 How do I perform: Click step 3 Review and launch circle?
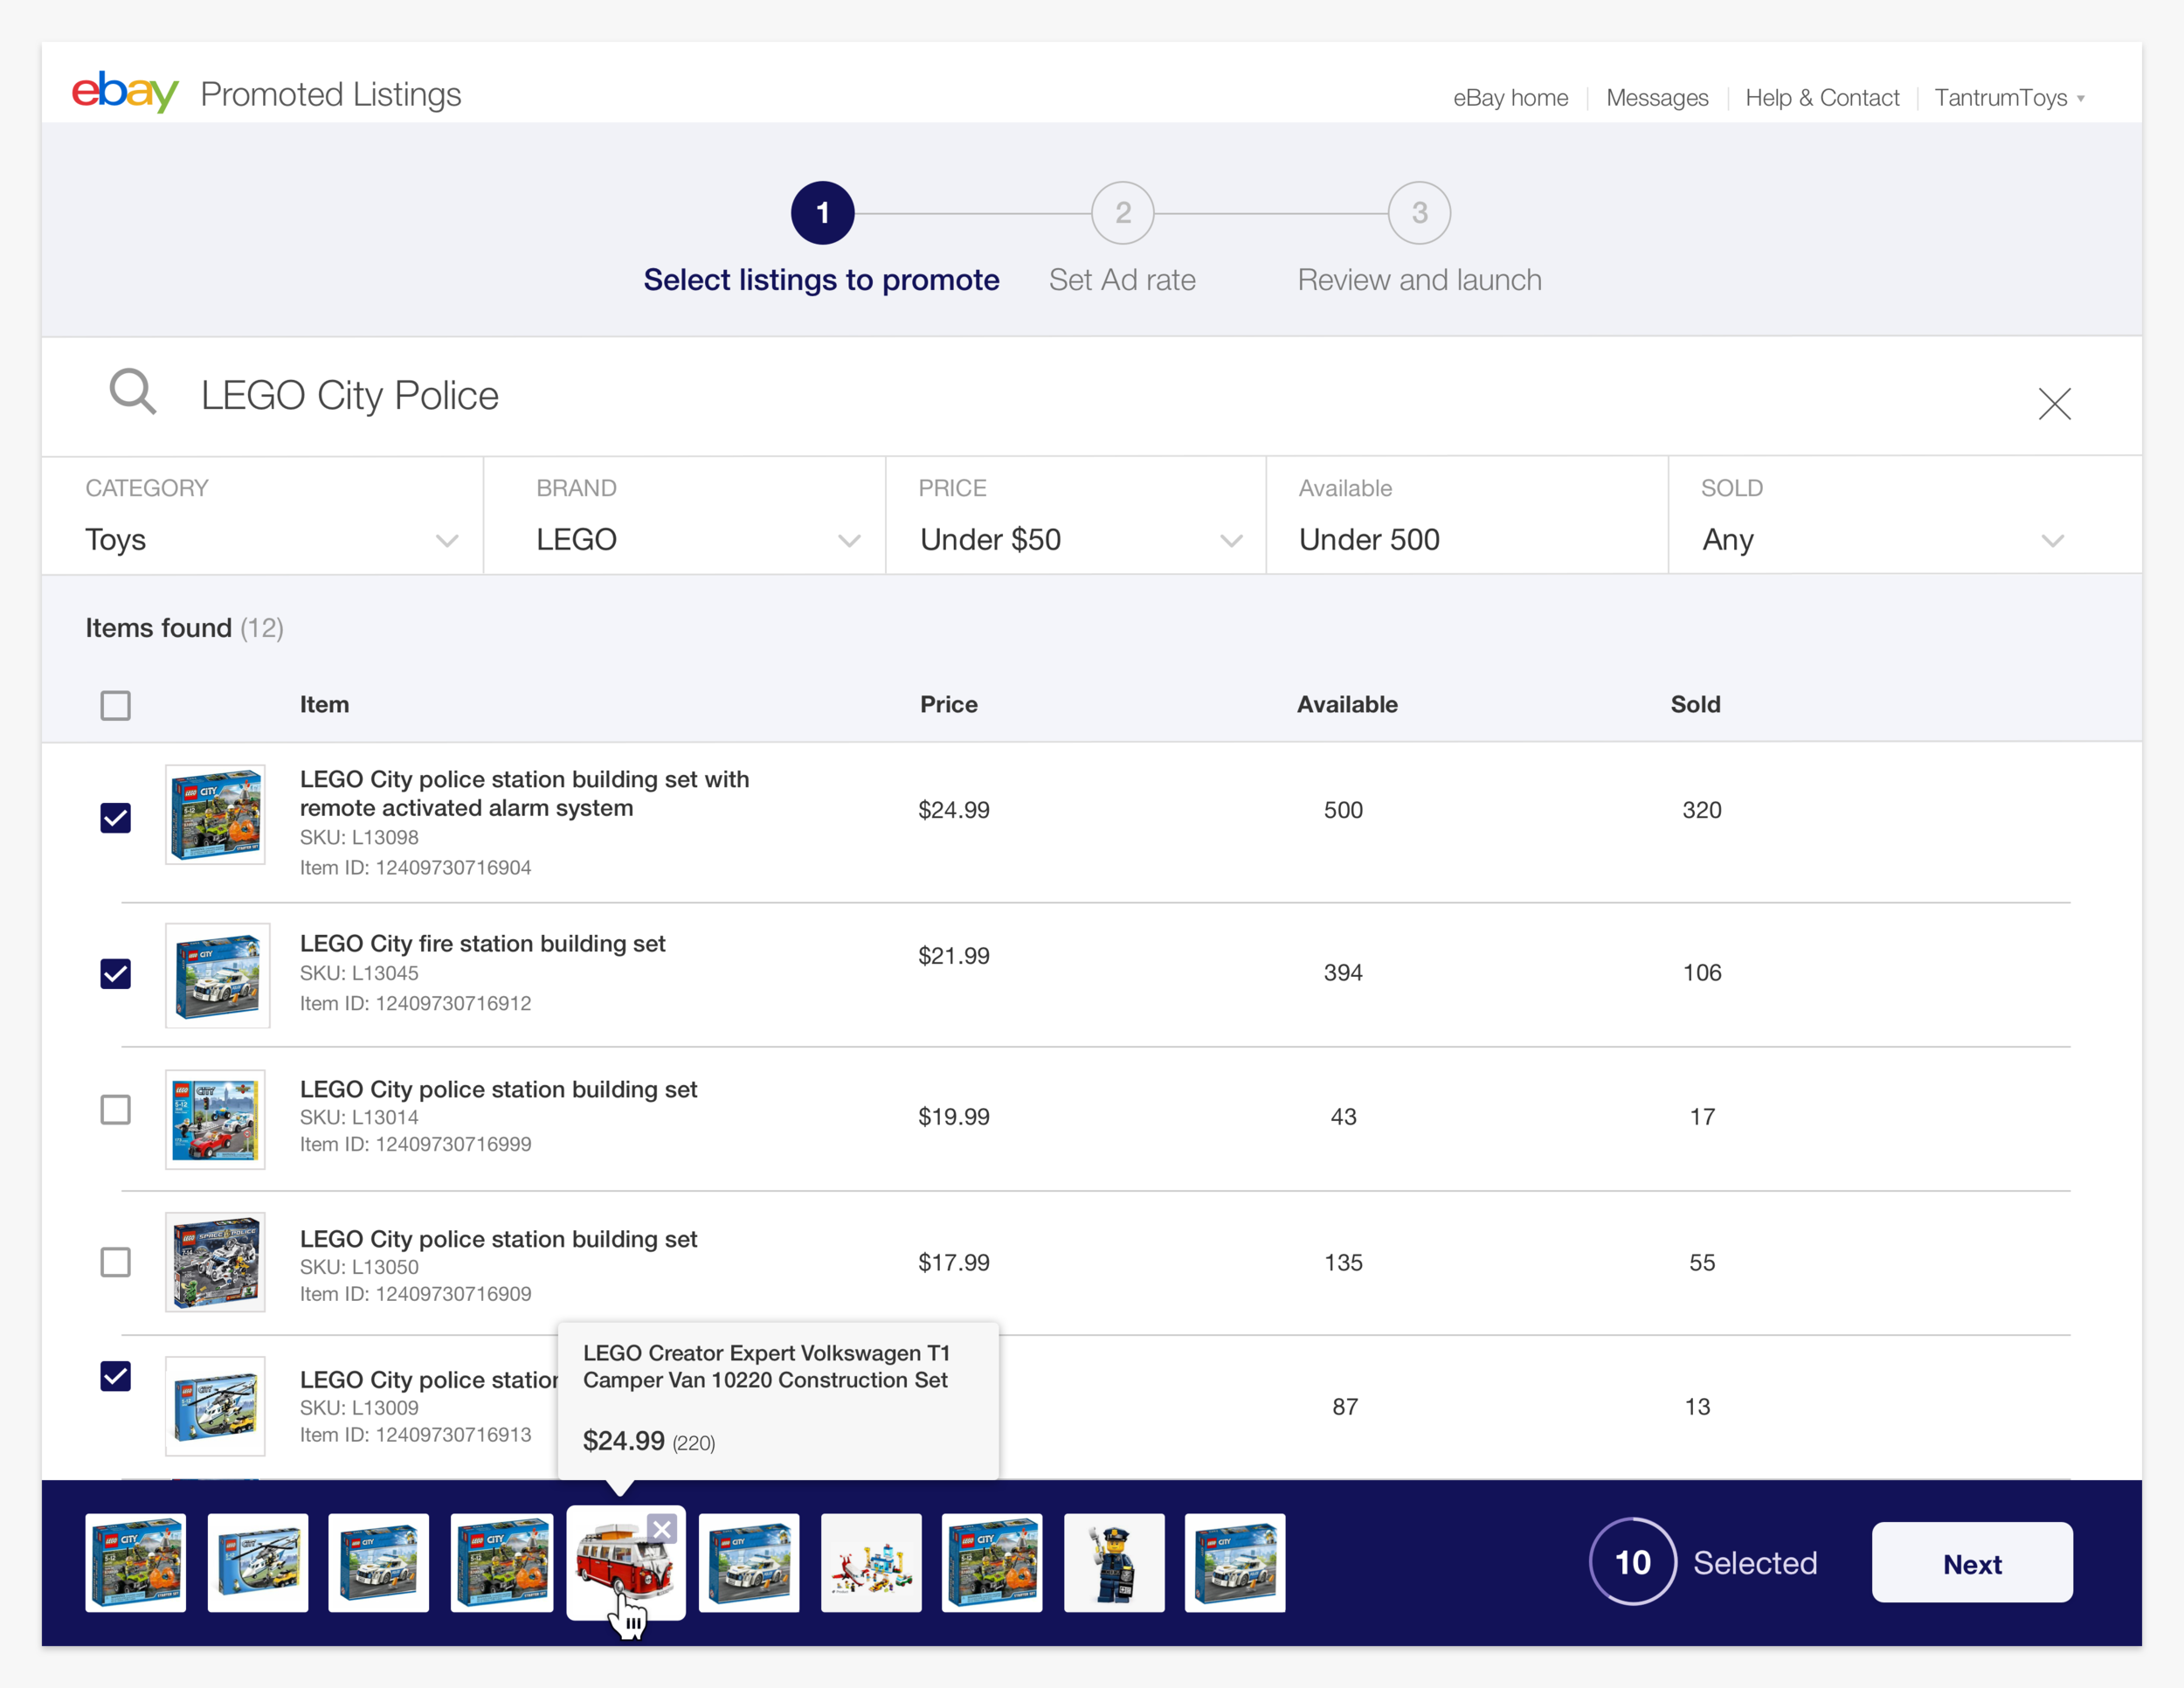[x=1418, y=213]
